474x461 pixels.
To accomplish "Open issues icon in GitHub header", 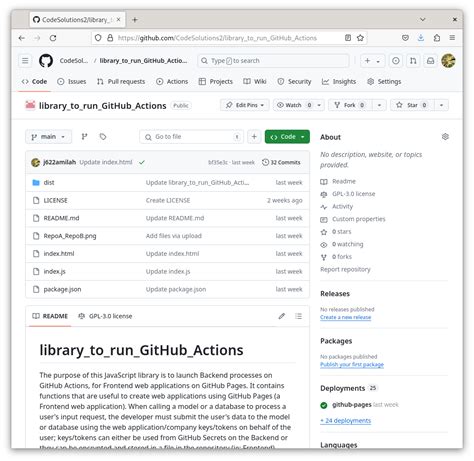I will pyautogui.click(x=396, y=61).
